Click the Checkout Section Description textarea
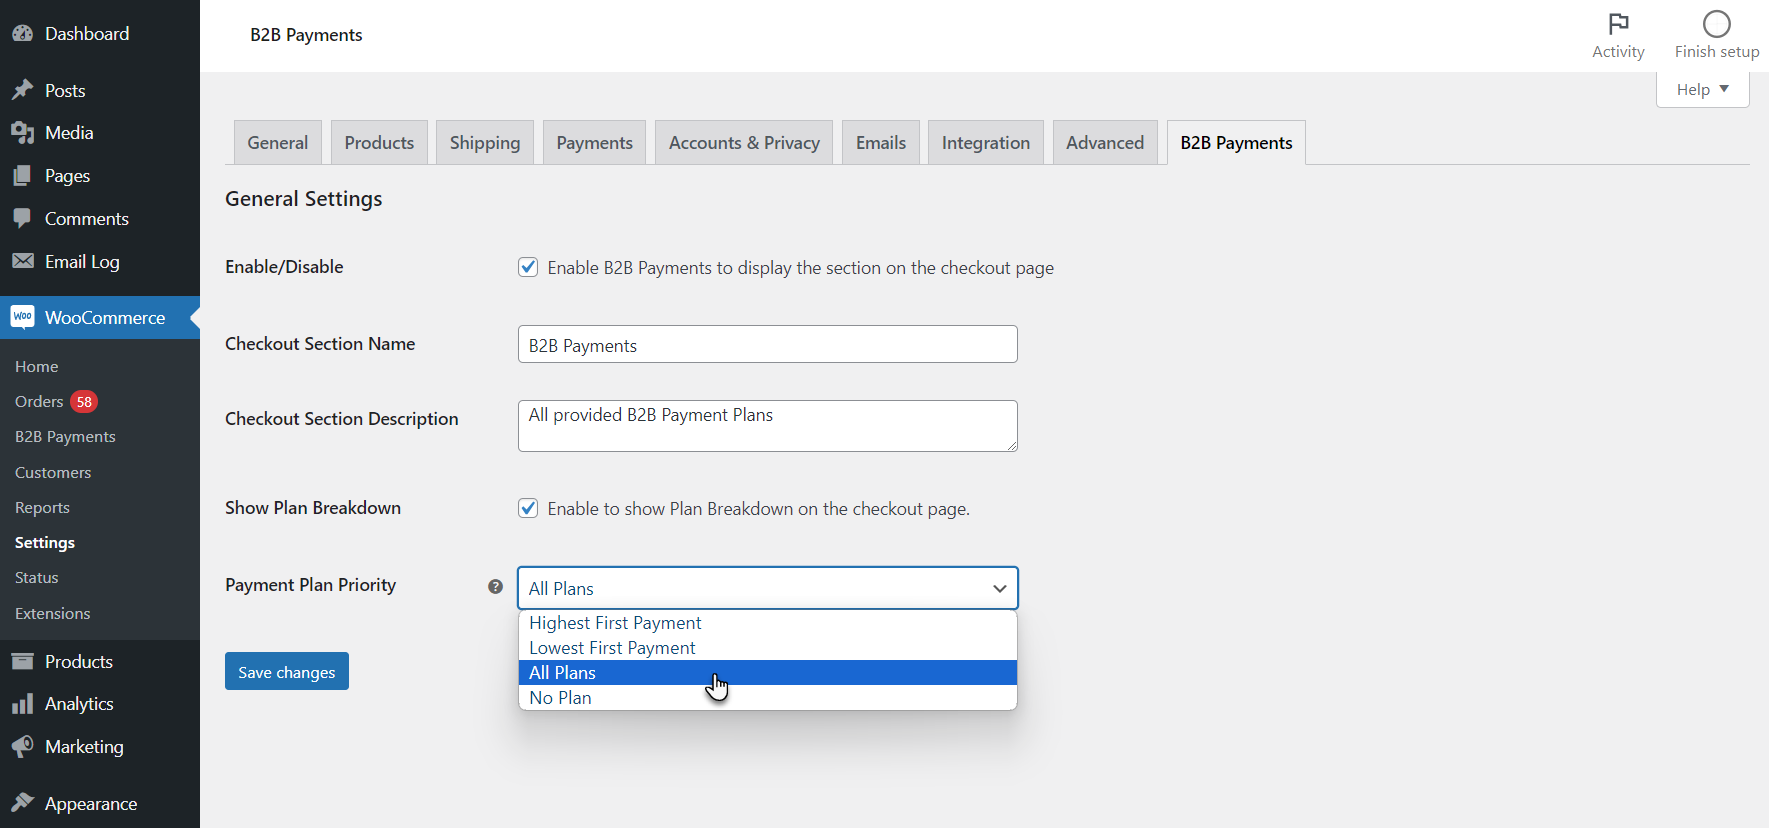Image resolution: width=1769 pixels, height=828 pixels. [768, 426]
